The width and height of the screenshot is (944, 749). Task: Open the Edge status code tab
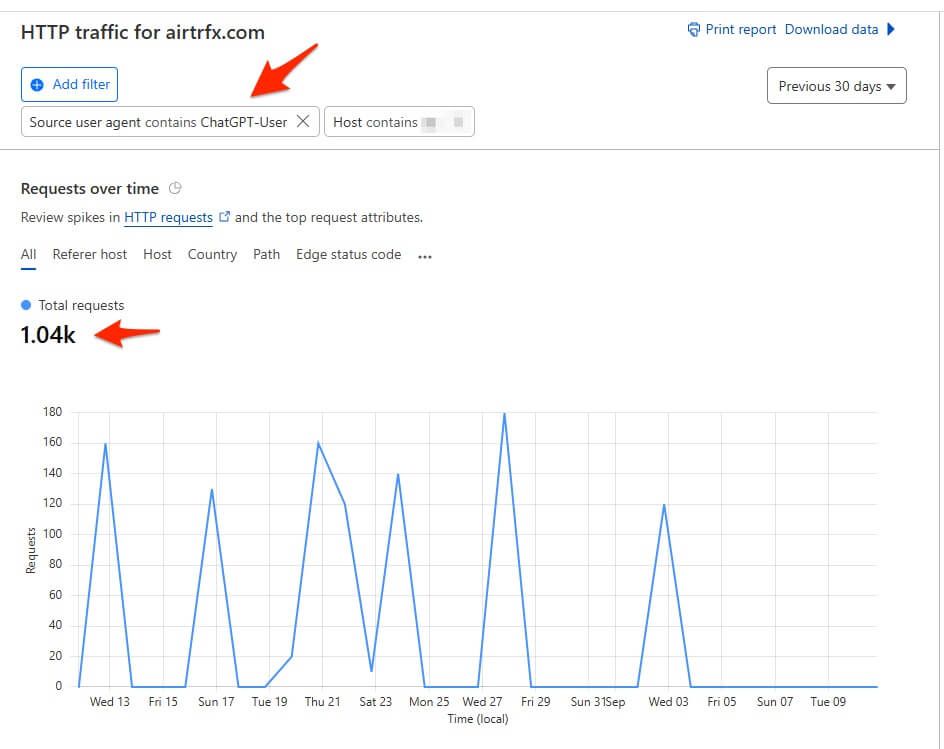pyautogui.click(x=348, y=255)
